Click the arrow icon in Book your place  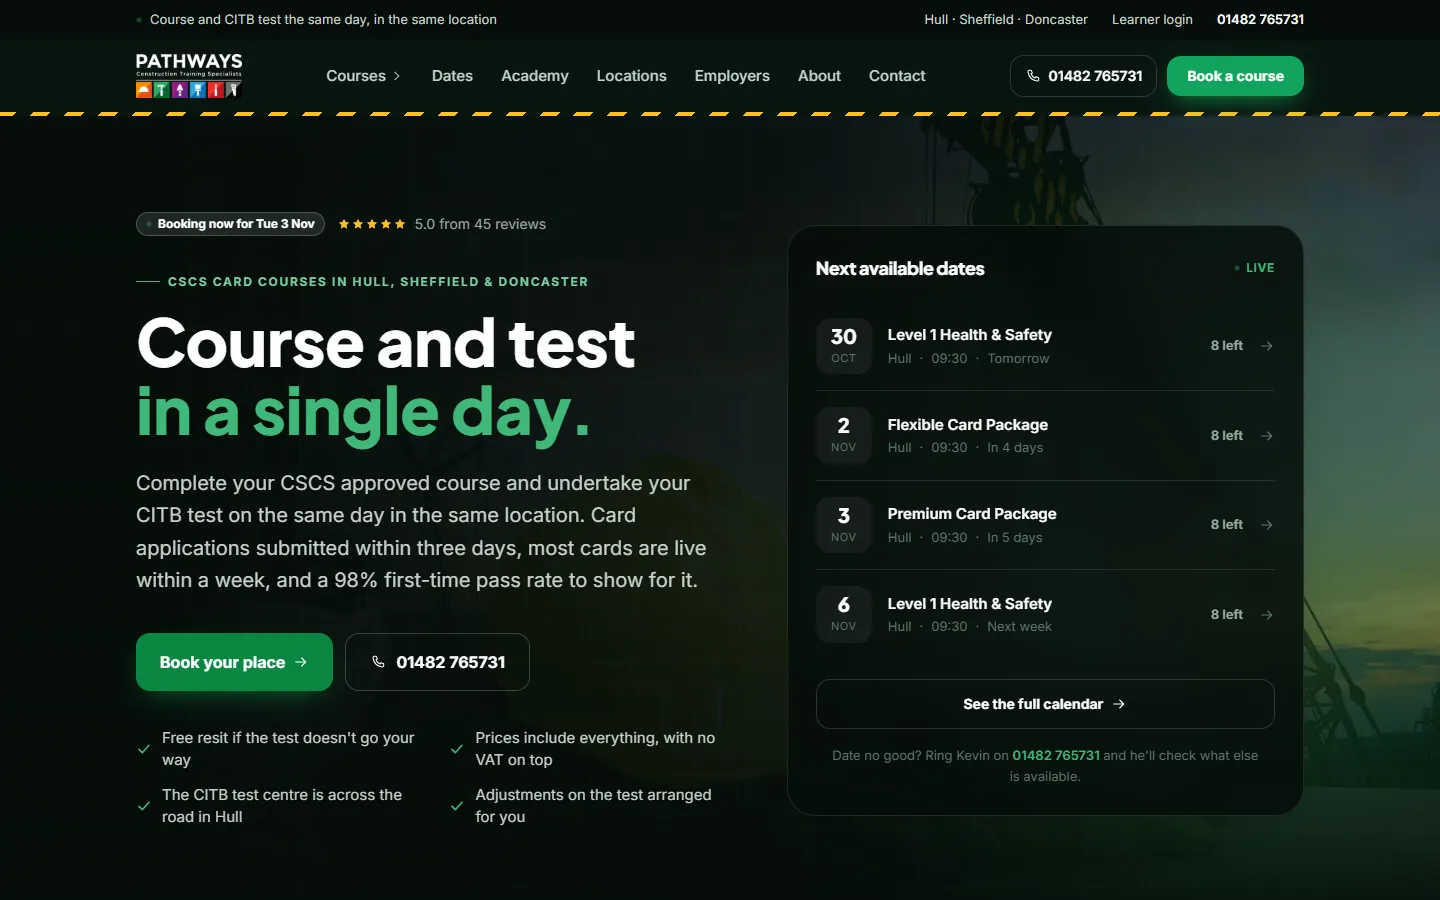(301, 662)
